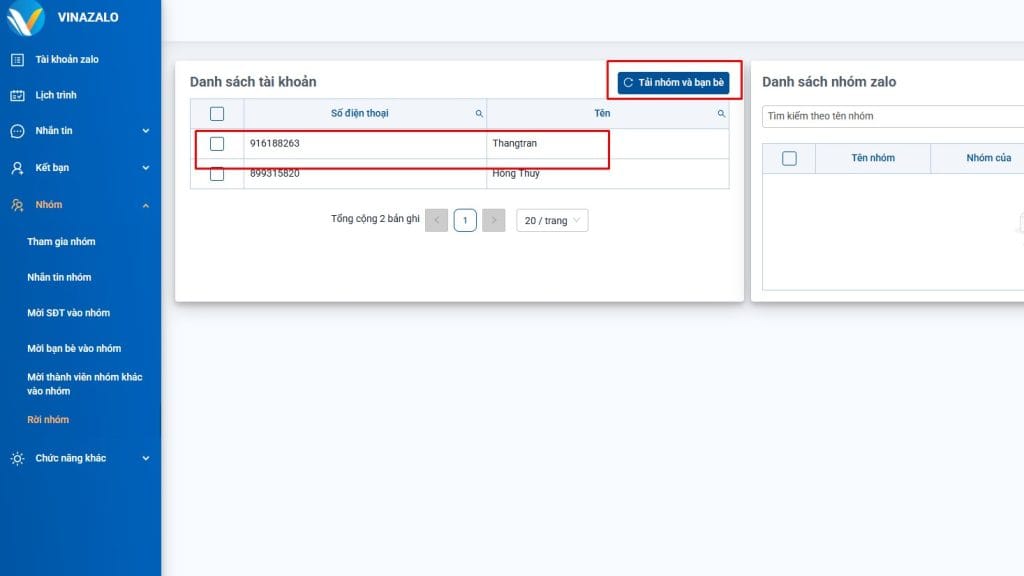The height and width of the screenshot is (576, 1024).
Task: Collapse the Nhóm menu section
Action: (146, 205)
